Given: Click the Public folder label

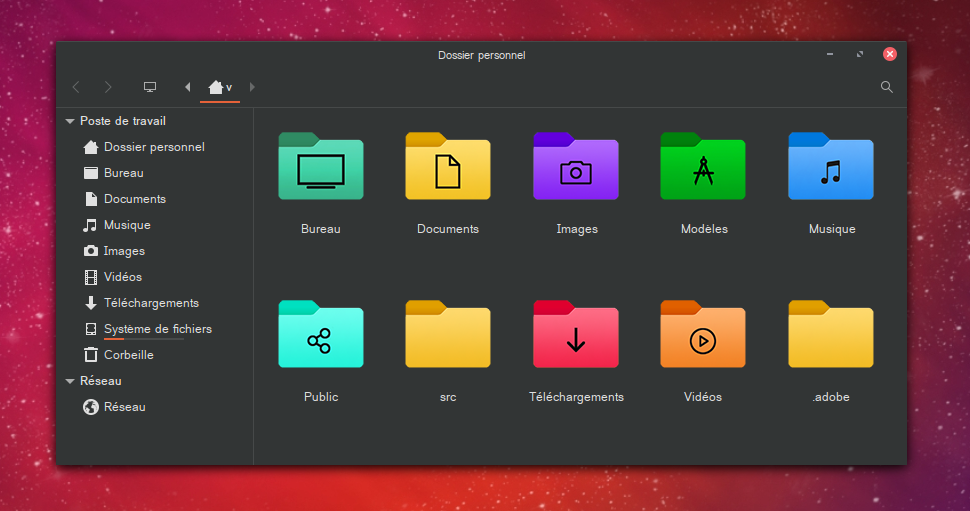Looking at the screenshot, I should point(321,397).
